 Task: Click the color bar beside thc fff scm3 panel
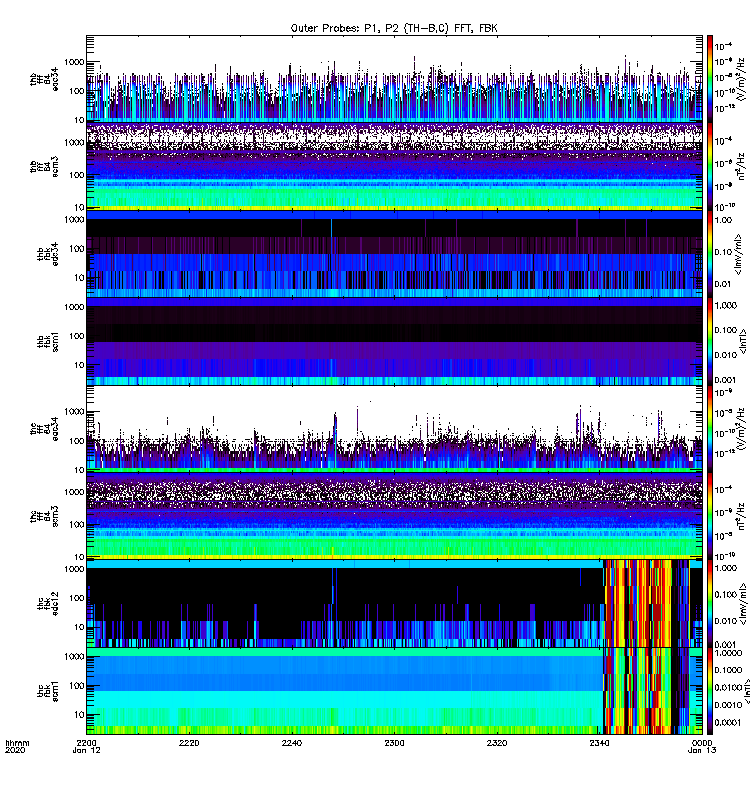(x=710, y=516)
